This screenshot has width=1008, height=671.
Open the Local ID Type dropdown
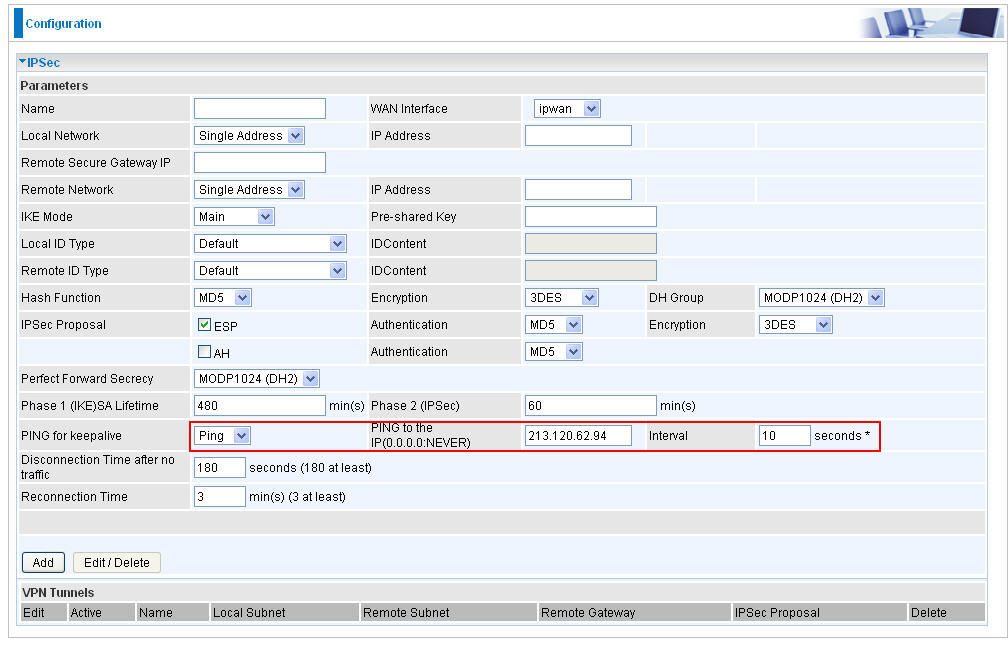tap(270, 244)
